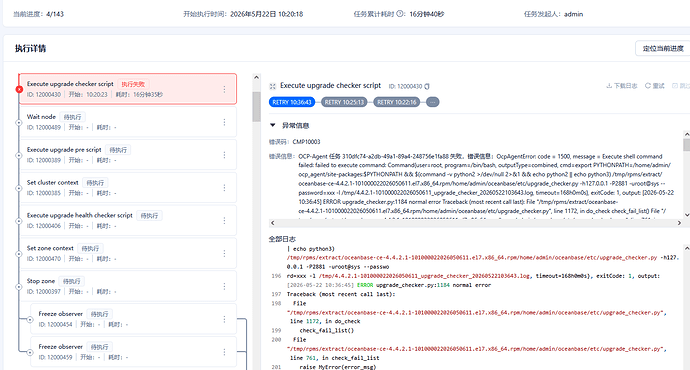Screen dimensions: 690x370
Task: Select the RETRY 10:25:13 attempt
Action: pos(344,102)
